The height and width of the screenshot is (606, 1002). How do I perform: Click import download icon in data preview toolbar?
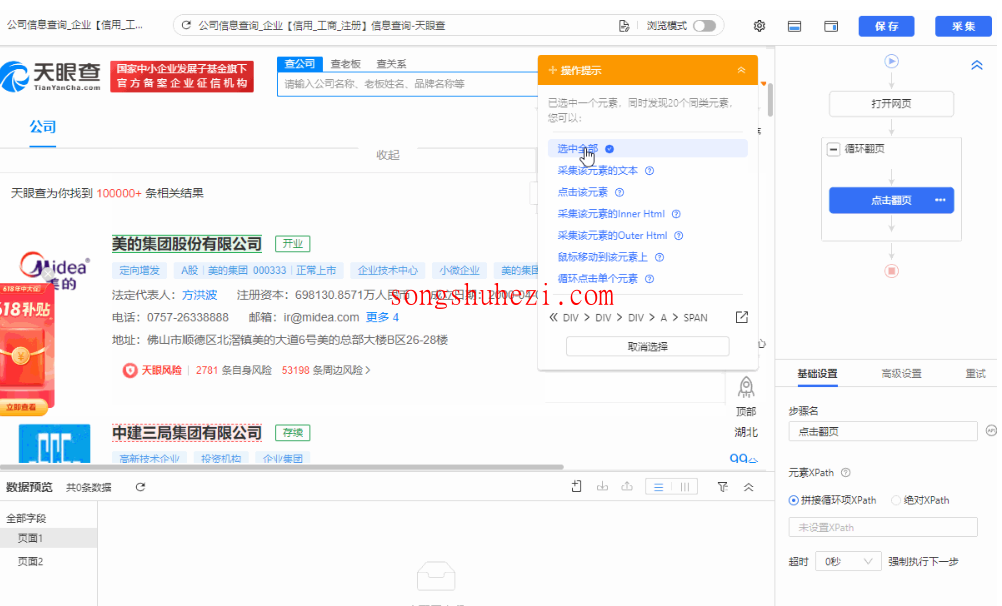(x=602, y=486)
